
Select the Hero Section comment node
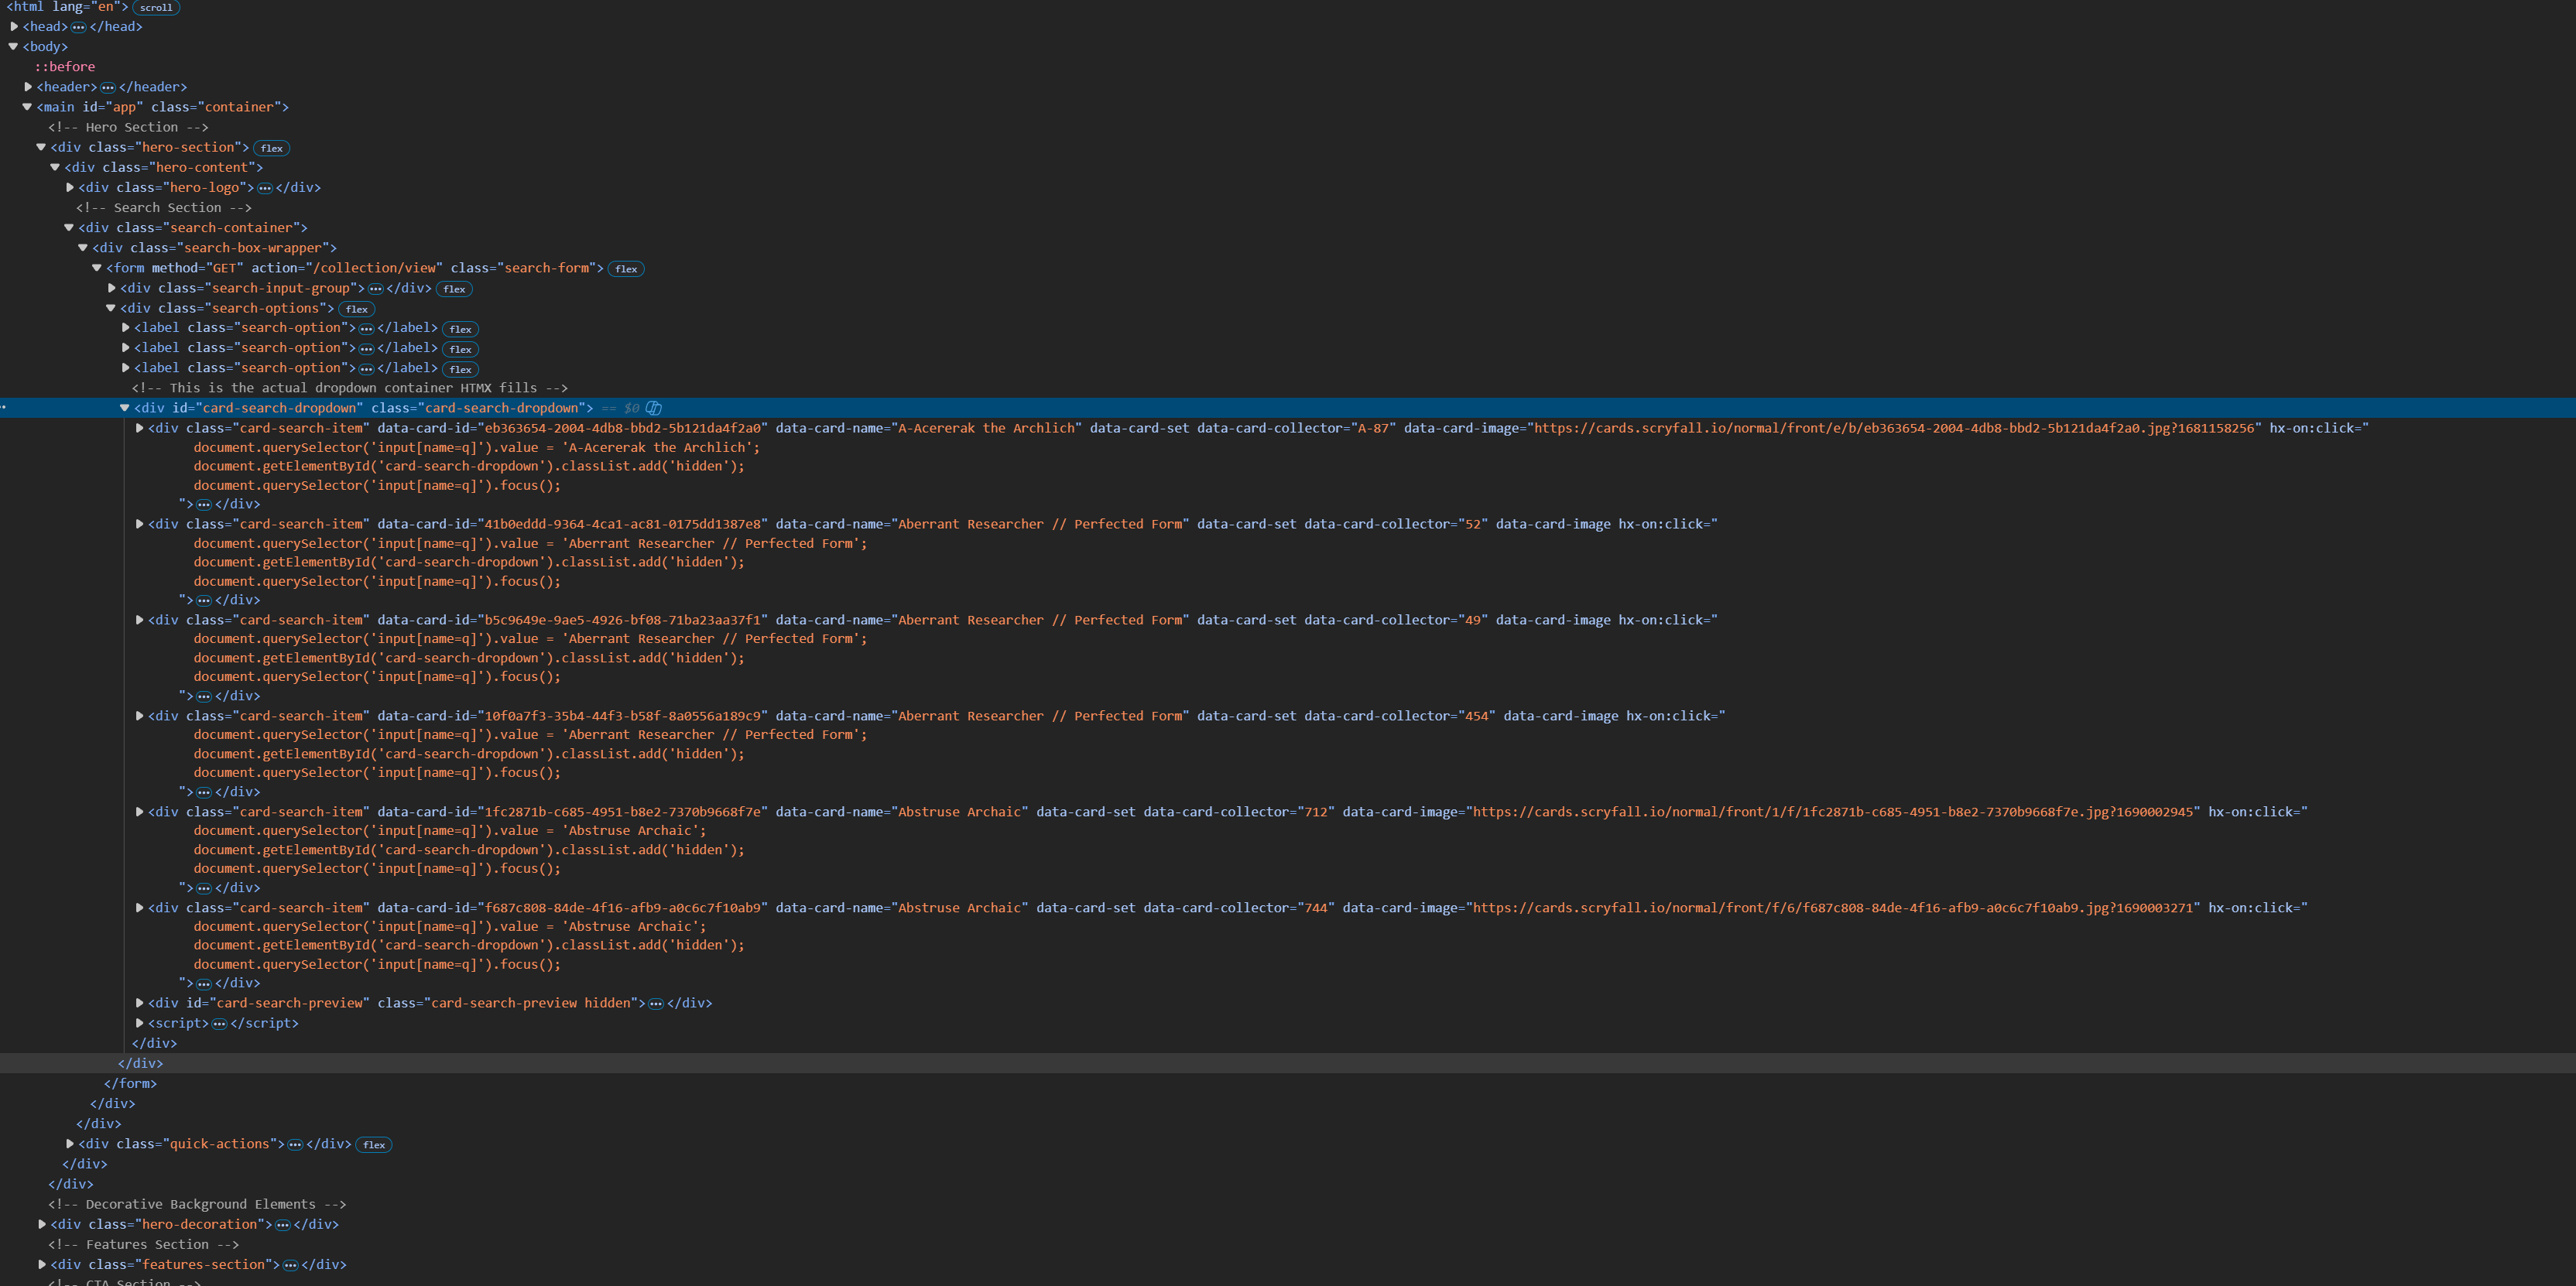pos(128,127)
